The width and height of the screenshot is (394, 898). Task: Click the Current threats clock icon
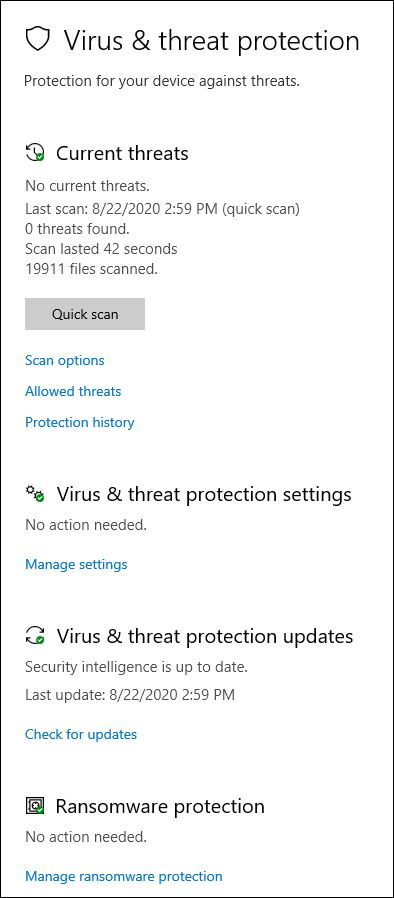coord(36,153)
